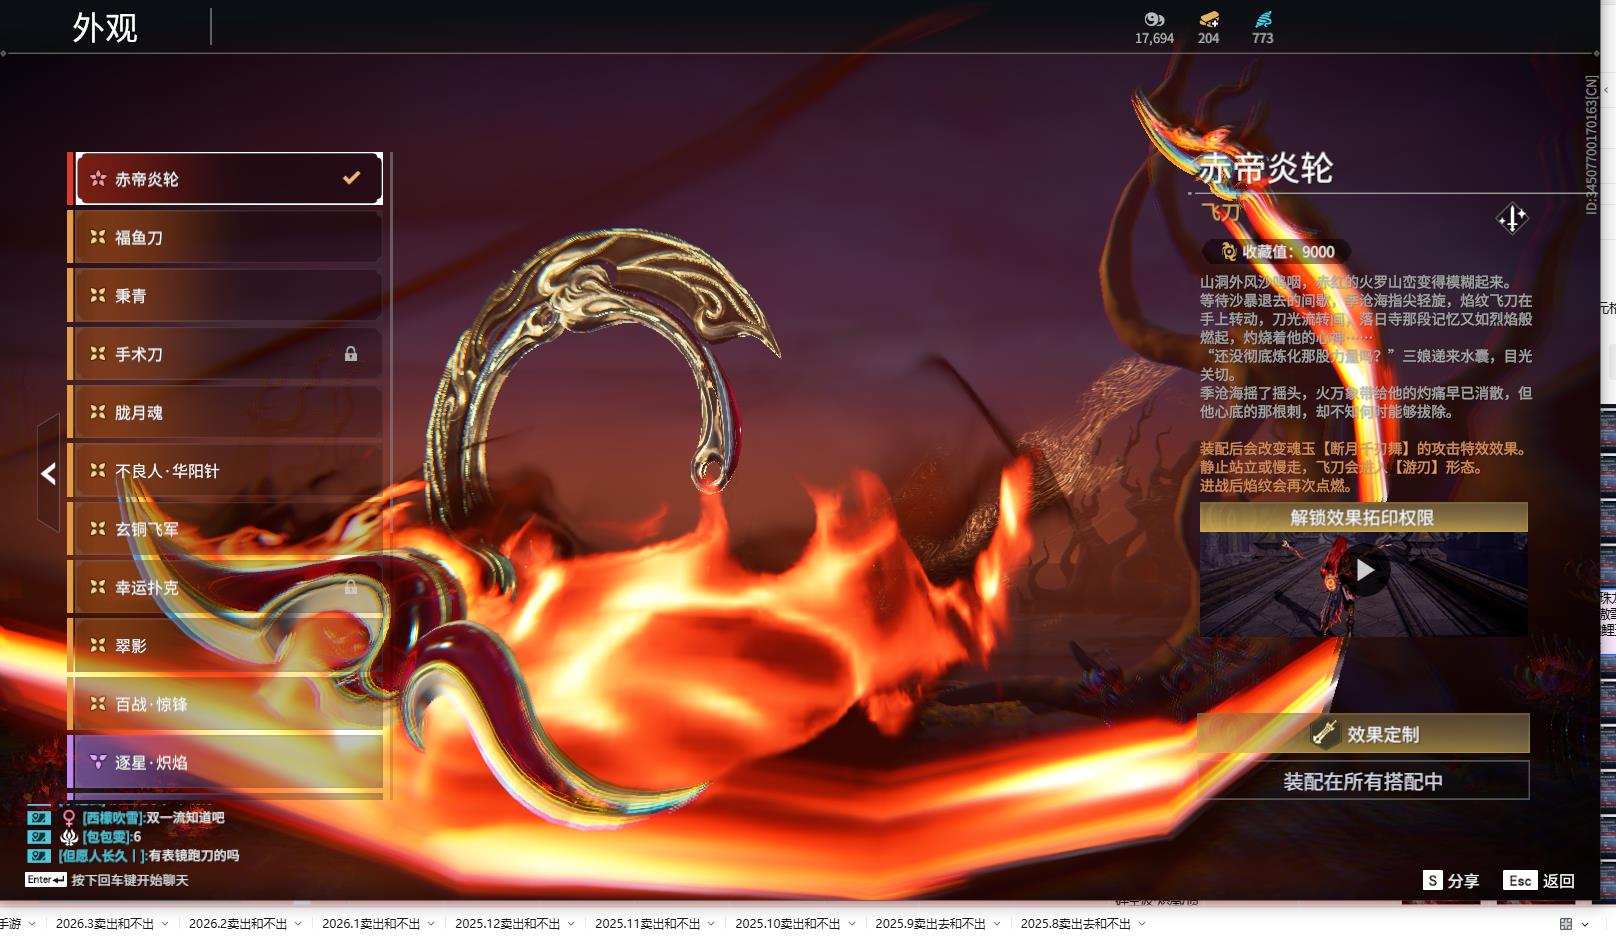The image size is (1616, 939).
Task: Click 装配在所有搭配中 button
Action: [1364, 781]
